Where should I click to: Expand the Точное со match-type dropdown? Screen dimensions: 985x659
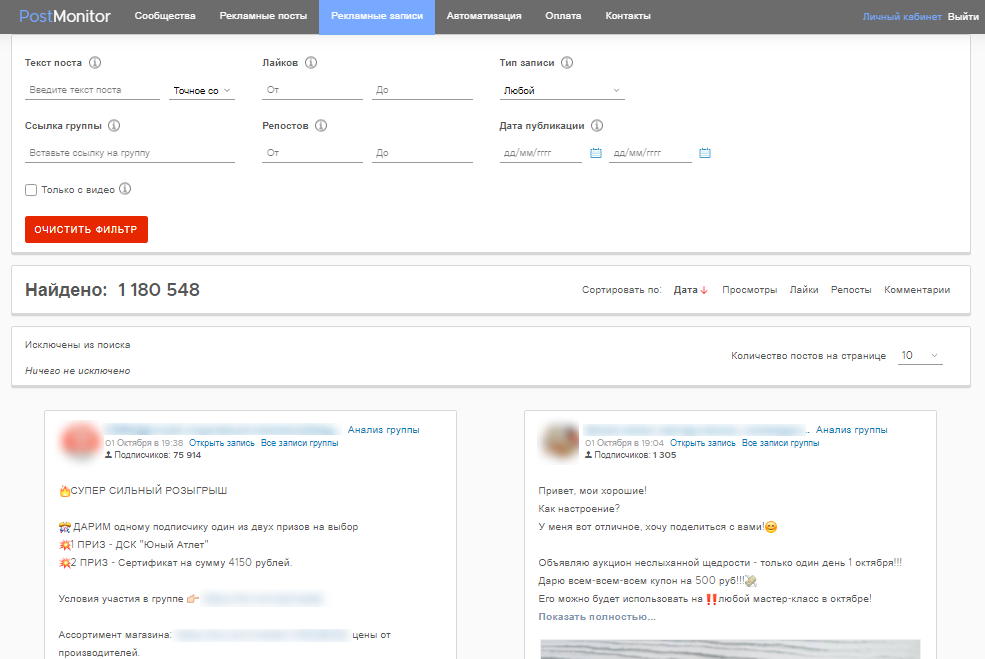click(x=203, y=90)
